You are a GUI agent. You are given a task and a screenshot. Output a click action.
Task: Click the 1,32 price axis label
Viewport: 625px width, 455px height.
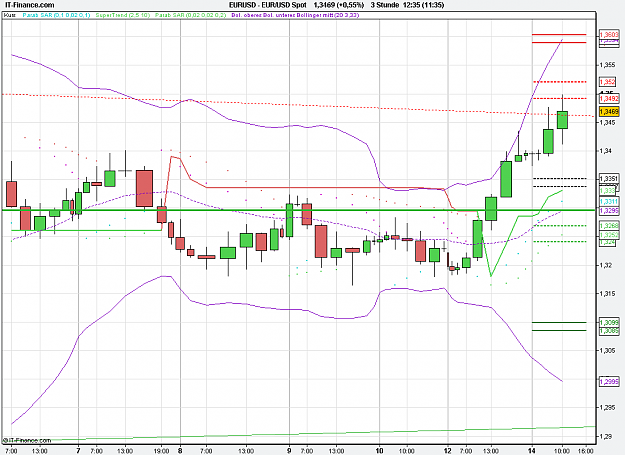click(x=606, y=265)
